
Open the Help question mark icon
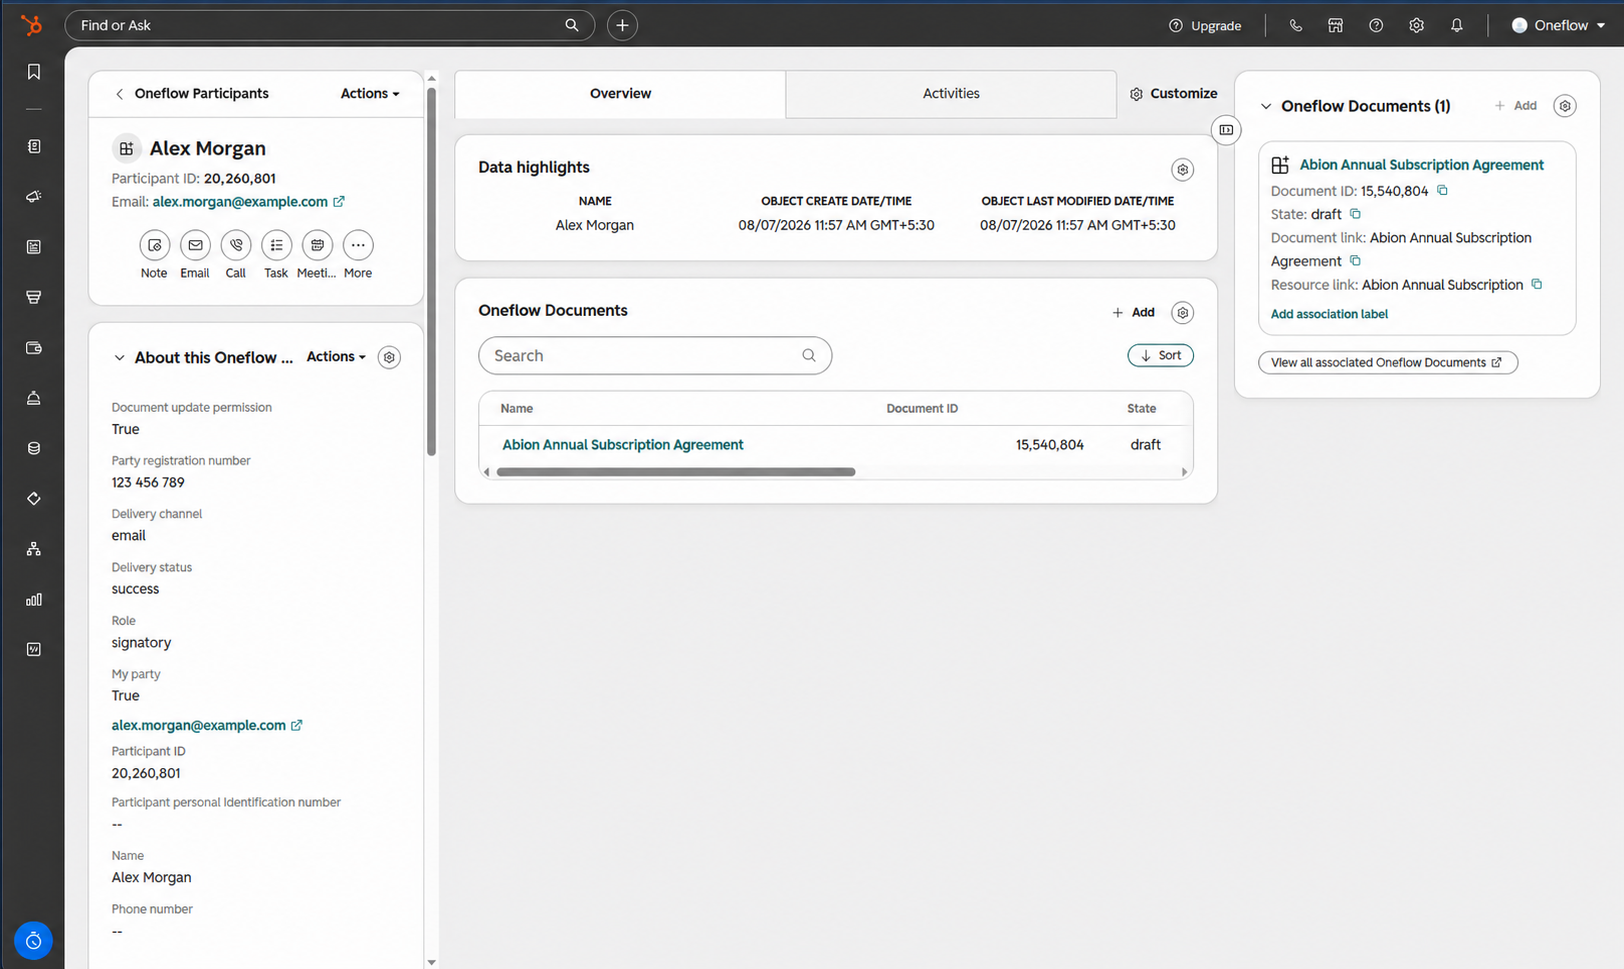click(1376, 25)
